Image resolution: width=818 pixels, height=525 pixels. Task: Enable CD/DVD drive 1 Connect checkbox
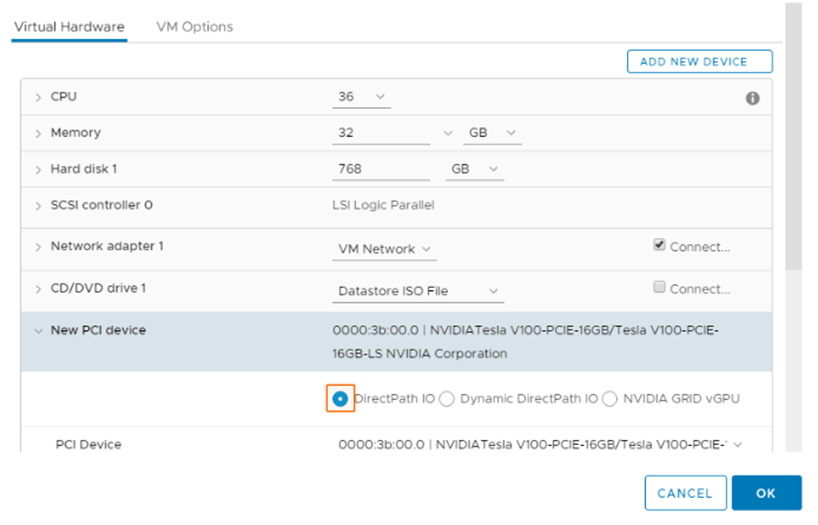pyautogui.click(x=659, y=287)
